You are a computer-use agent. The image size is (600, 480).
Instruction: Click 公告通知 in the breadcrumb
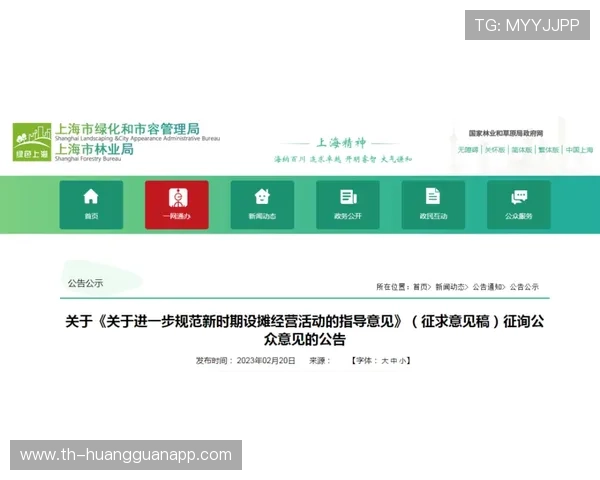point(487,287)
